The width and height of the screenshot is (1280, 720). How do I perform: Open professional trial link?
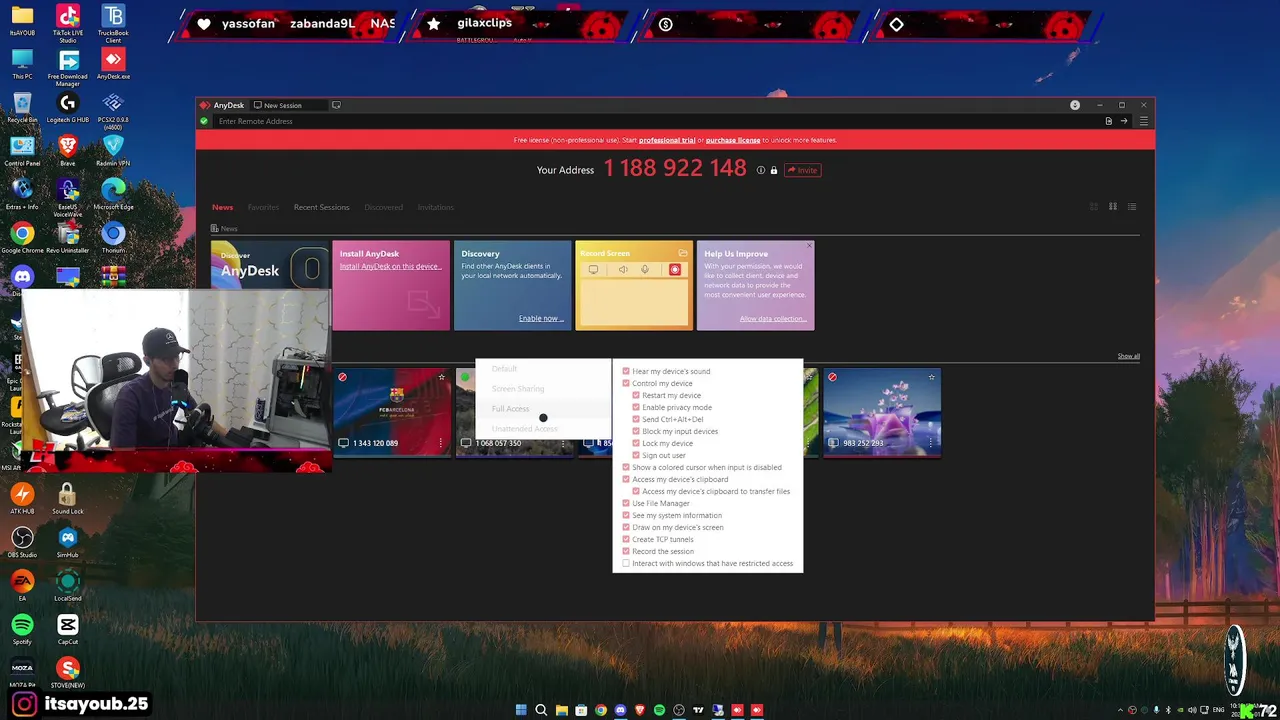pyautogui.click(x=667, y=140)
